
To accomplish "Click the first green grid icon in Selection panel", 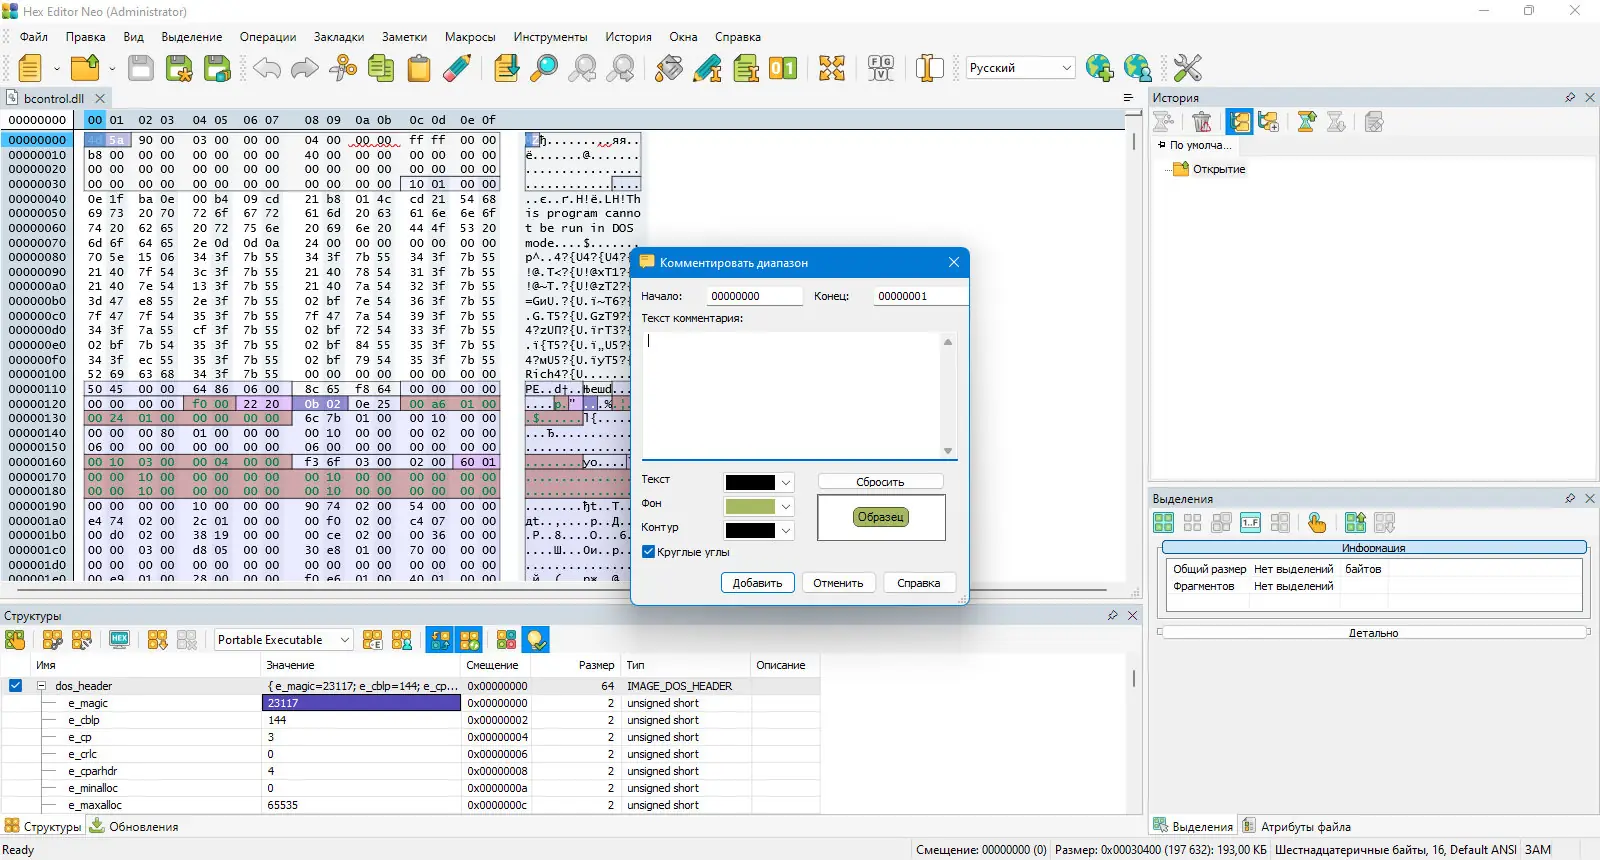I will [x=1164, y=523].
